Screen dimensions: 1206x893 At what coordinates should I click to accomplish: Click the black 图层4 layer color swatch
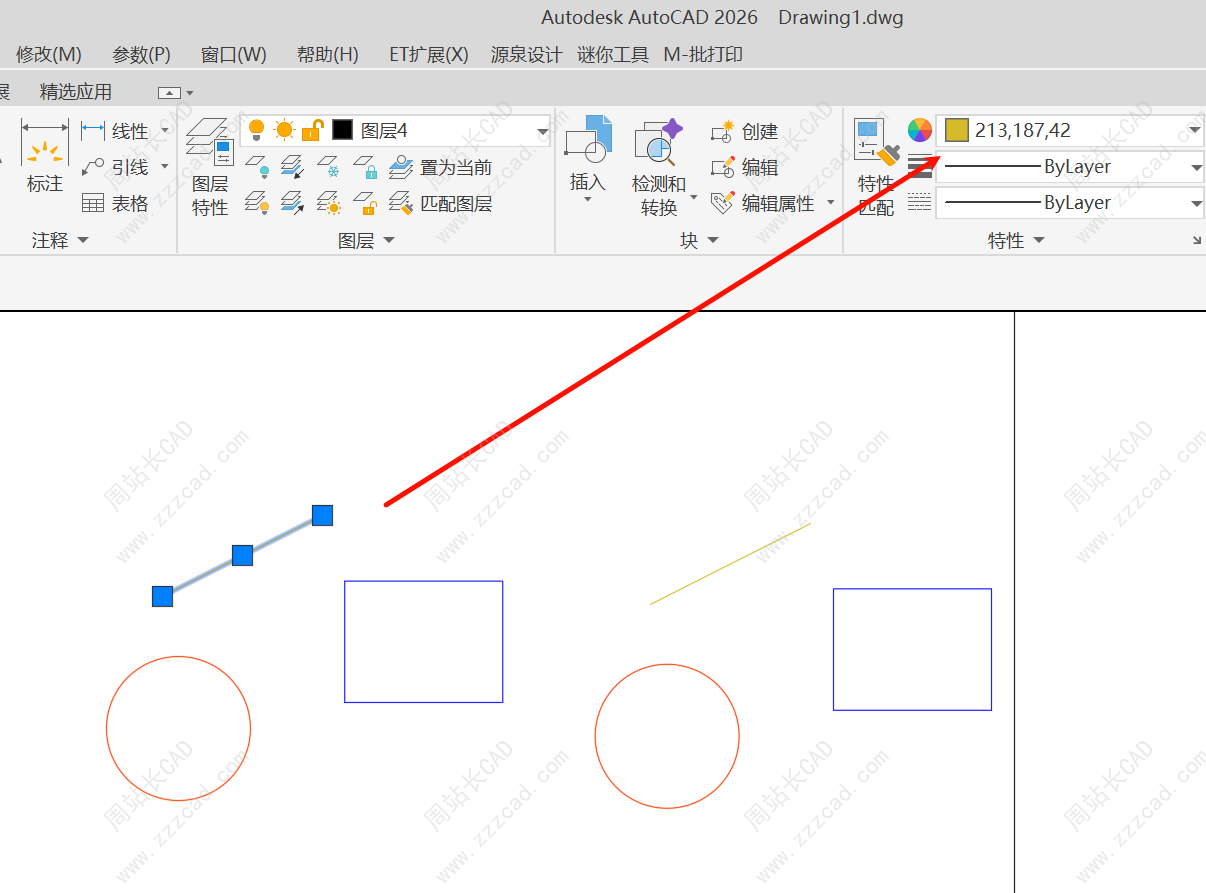(x=343, y=130)
